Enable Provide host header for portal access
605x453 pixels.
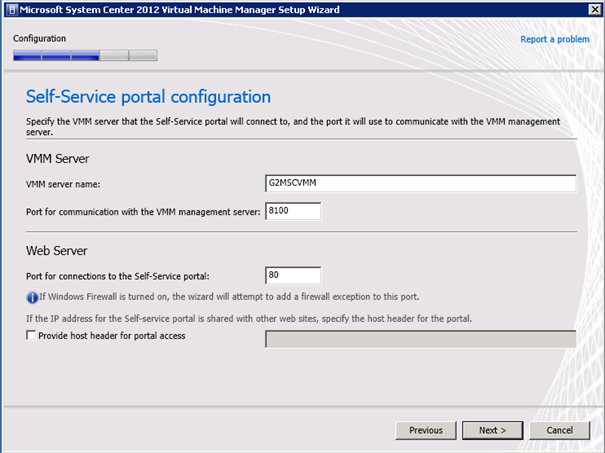pyautogui.click(x=31, y=335)
